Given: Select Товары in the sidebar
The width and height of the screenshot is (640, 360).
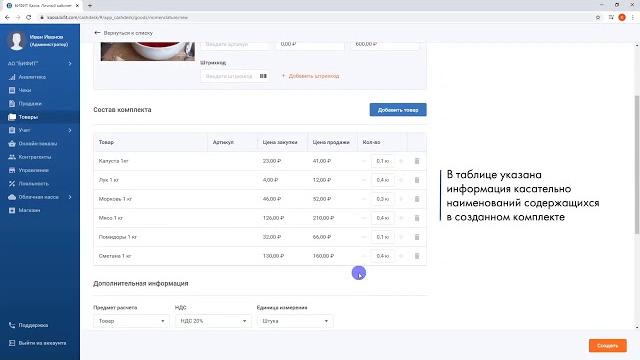Looking at the screenshot, I should tap(28, 117).
